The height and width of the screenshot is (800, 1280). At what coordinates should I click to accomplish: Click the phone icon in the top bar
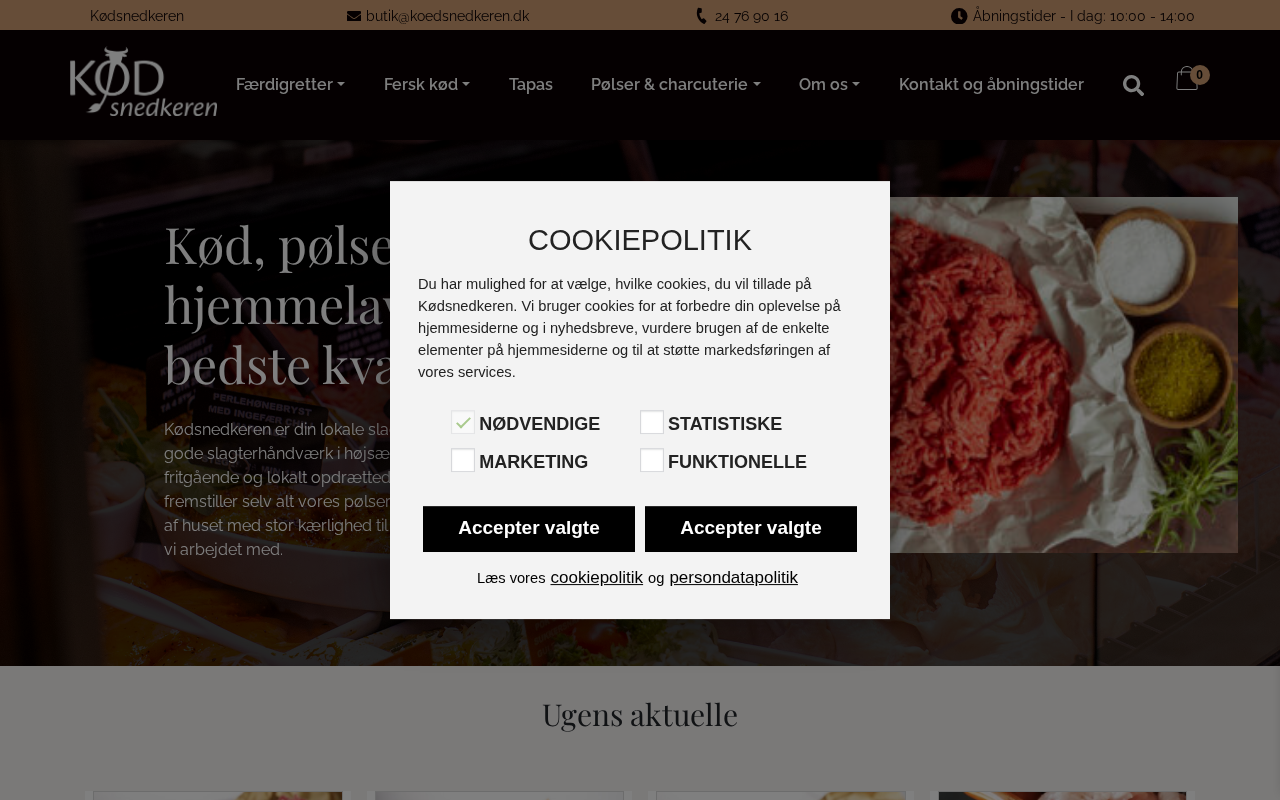pos(701,16)
